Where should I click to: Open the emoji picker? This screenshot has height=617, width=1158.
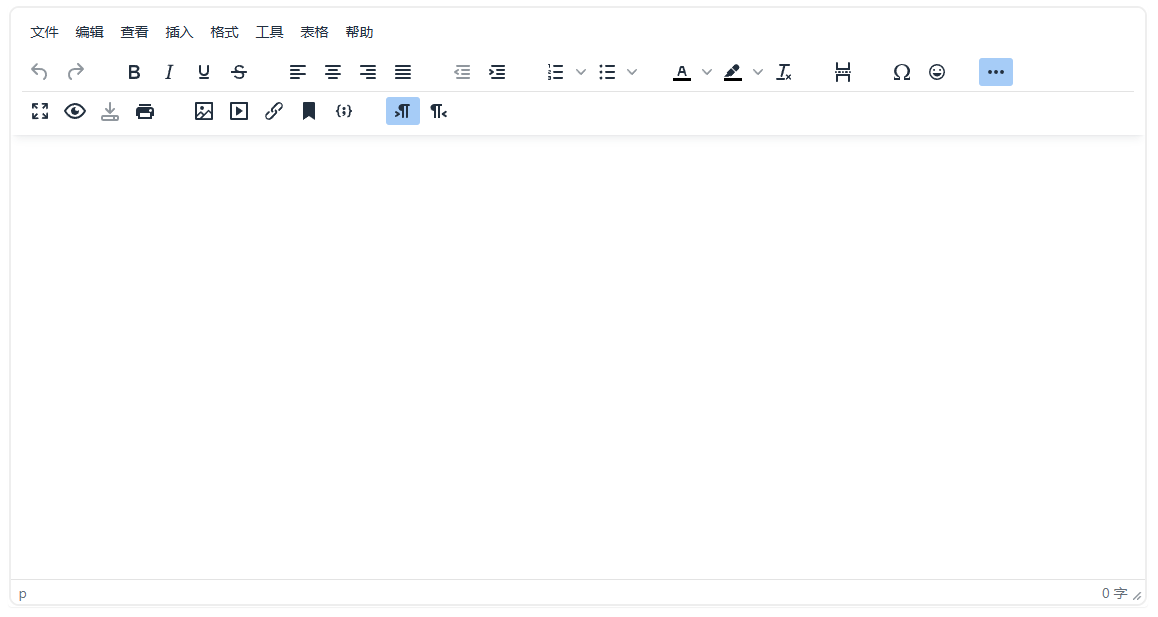[x=937, y=72]
